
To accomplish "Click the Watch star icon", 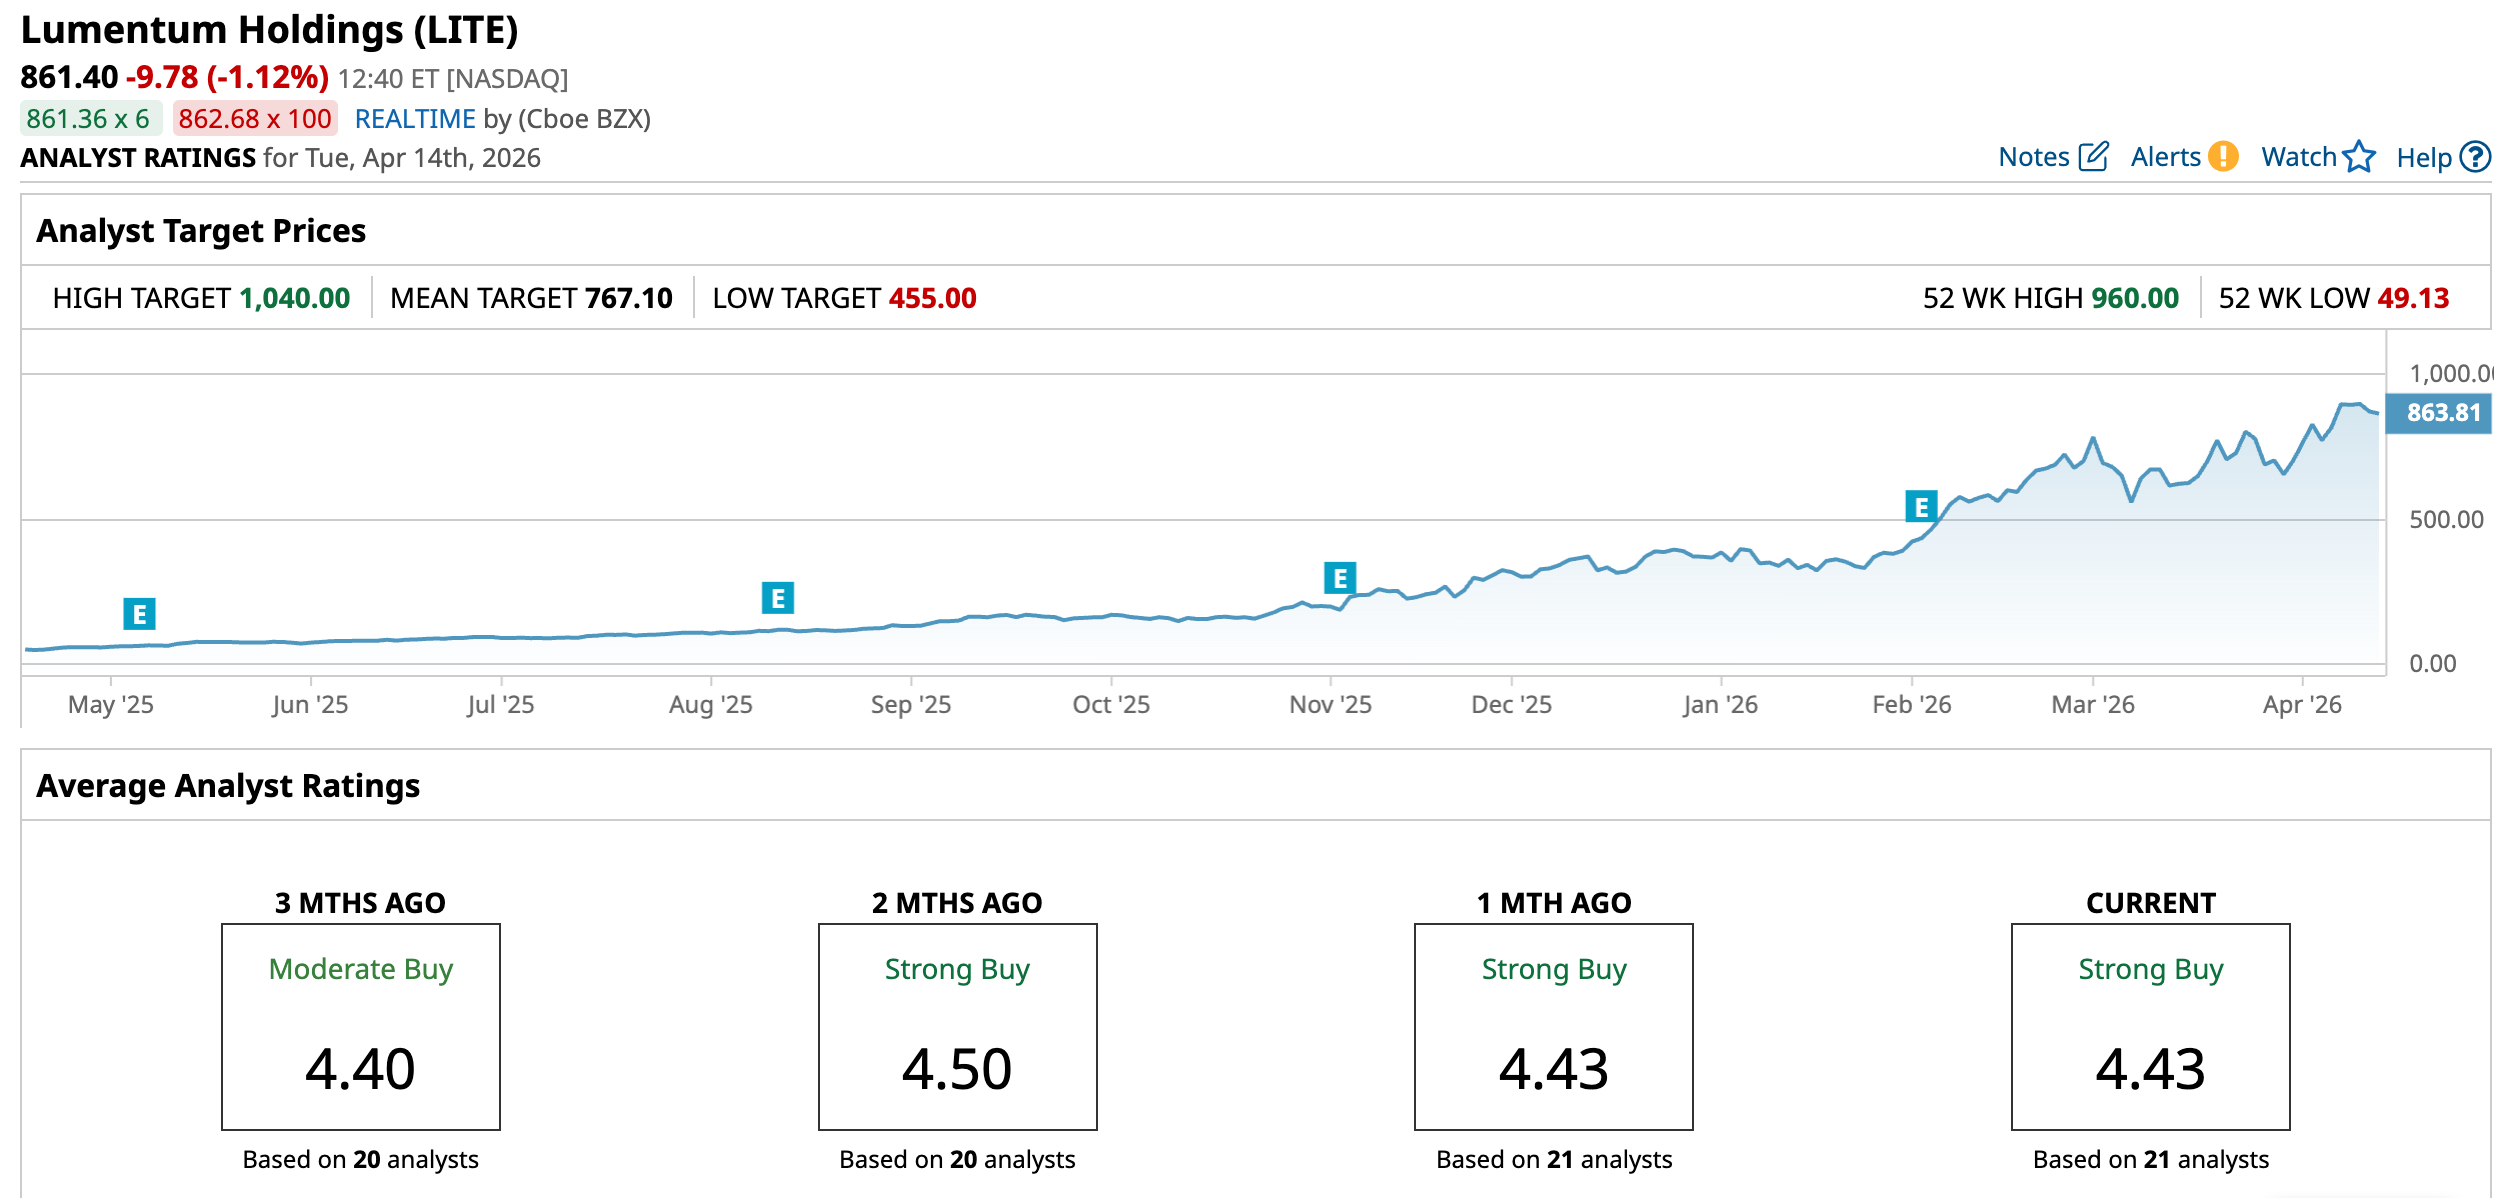I will click(x=2359, y=157).
